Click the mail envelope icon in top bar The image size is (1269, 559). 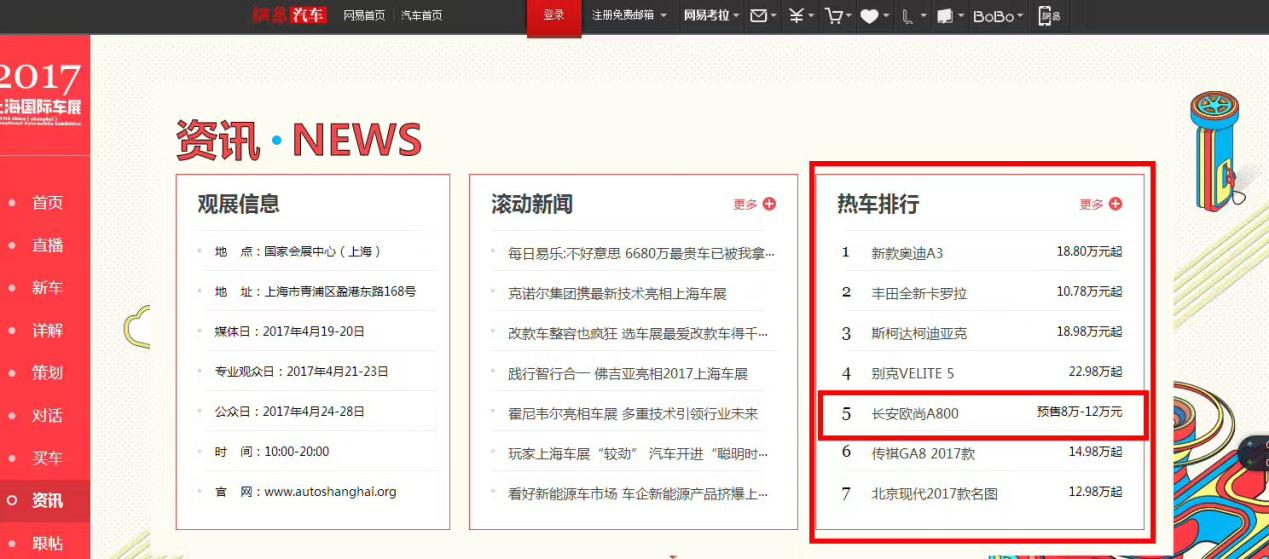(759, 16)
